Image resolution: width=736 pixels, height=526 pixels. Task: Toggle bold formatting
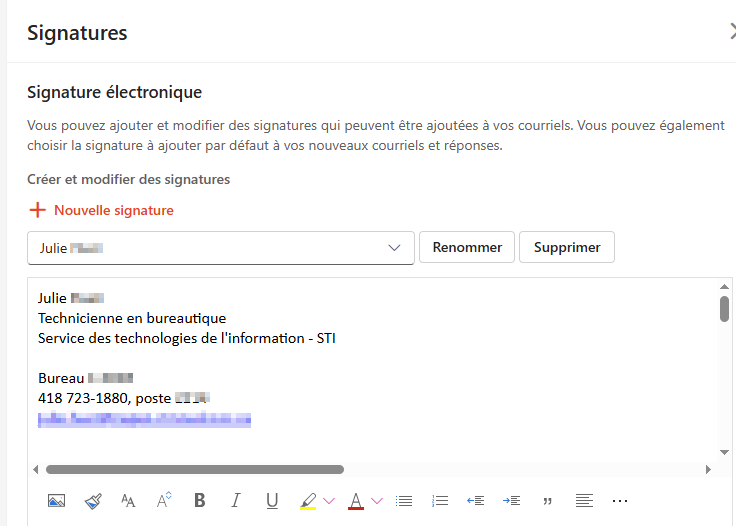coord(199,500)
